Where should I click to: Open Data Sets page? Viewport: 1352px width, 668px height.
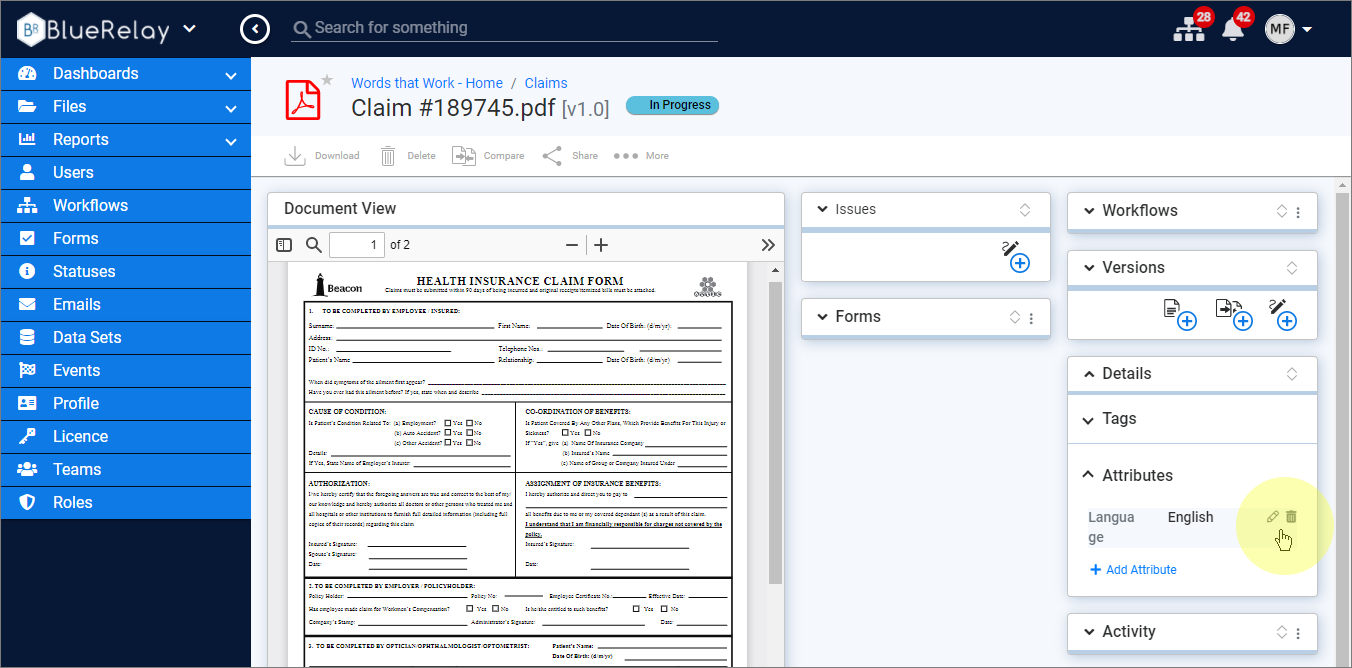coord(126,338)
